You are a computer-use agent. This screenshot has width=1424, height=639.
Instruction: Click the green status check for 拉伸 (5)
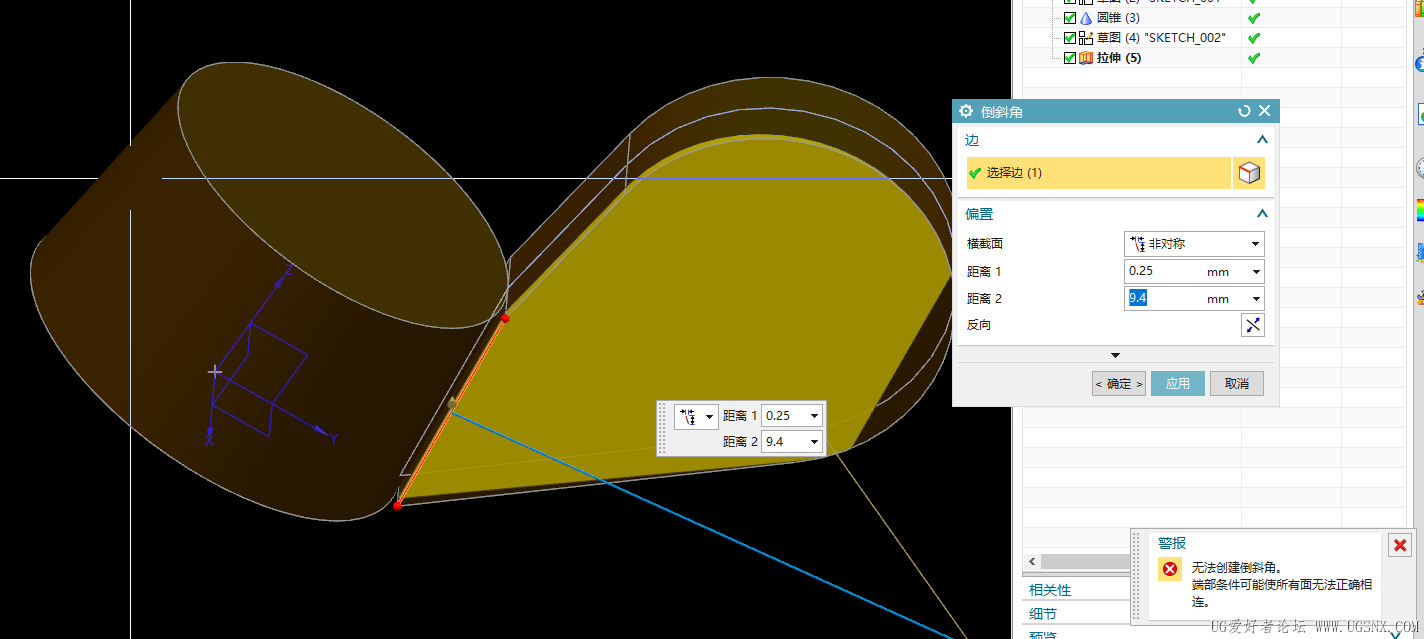1254,58
